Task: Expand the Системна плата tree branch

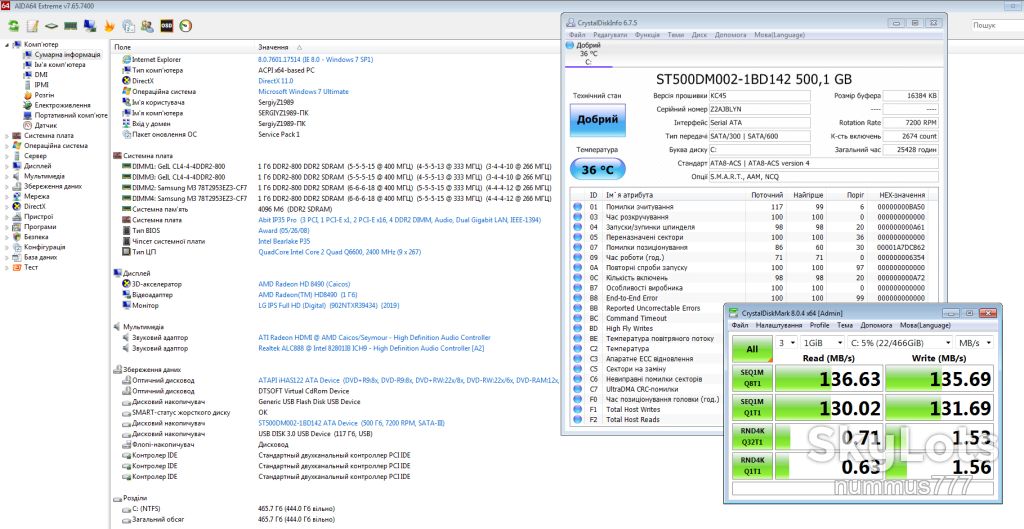Action: pos(7,135)
